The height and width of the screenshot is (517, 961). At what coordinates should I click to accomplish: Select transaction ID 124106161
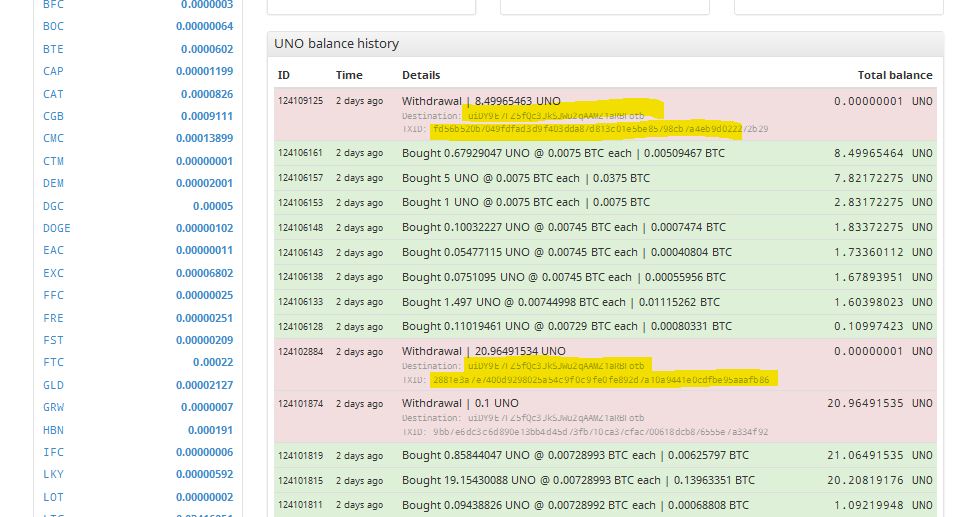(x=300, y=153)
